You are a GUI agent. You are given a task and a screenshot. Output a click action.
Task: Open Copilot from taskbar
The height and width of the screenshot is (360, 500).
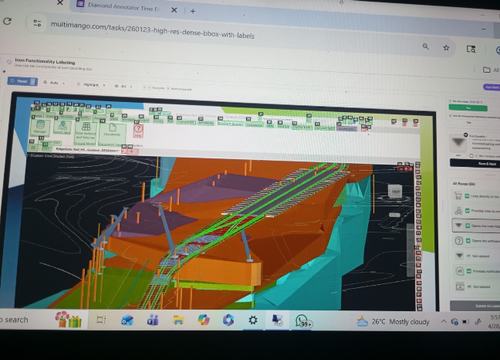[204, 320]
